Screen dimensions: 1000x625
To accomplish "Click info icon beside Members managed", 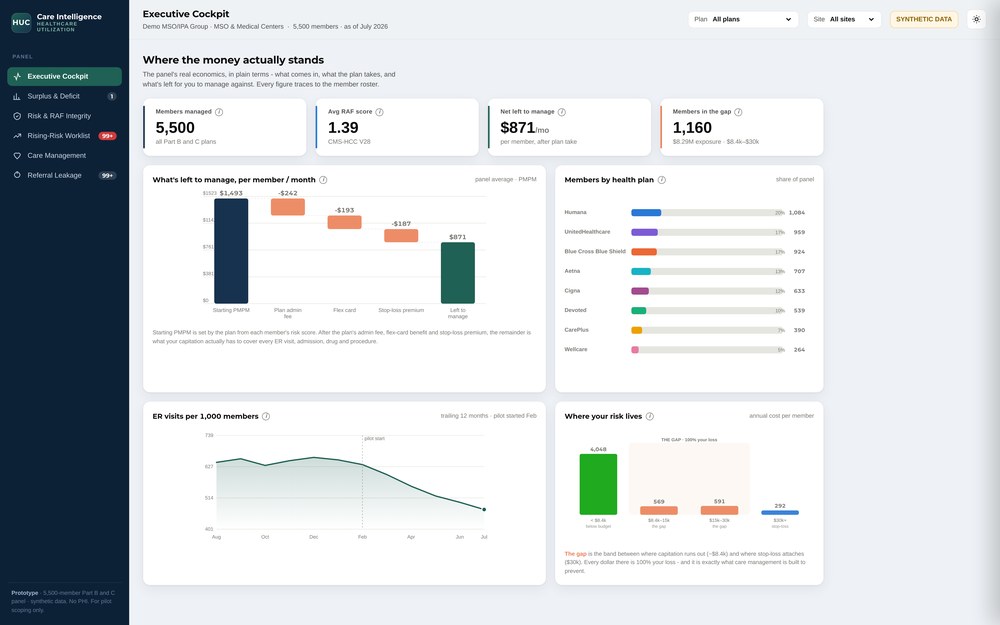I will [219, 112].
